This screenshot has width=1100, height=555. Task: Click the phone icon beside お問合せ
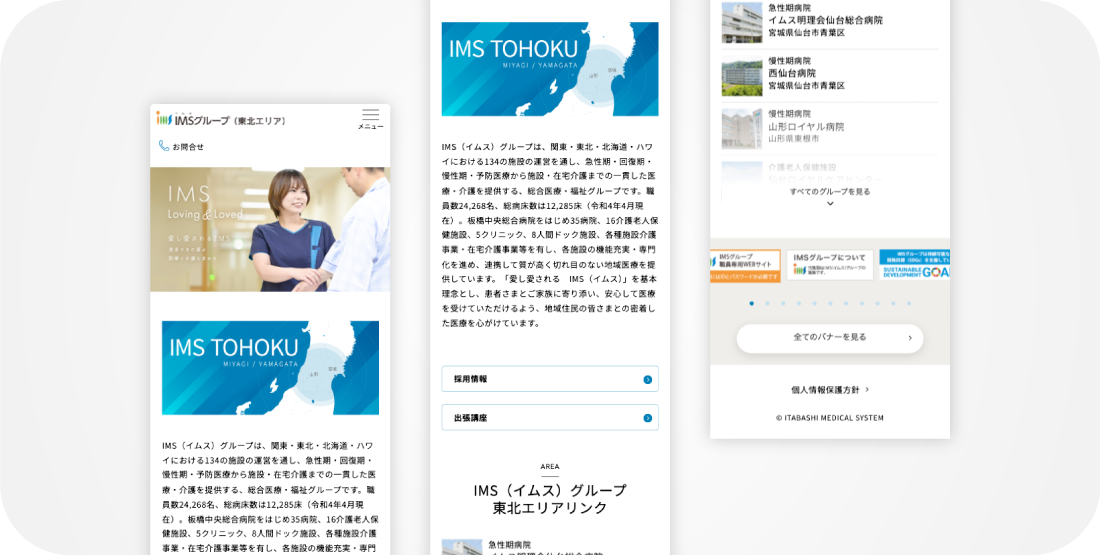point(164,146)
